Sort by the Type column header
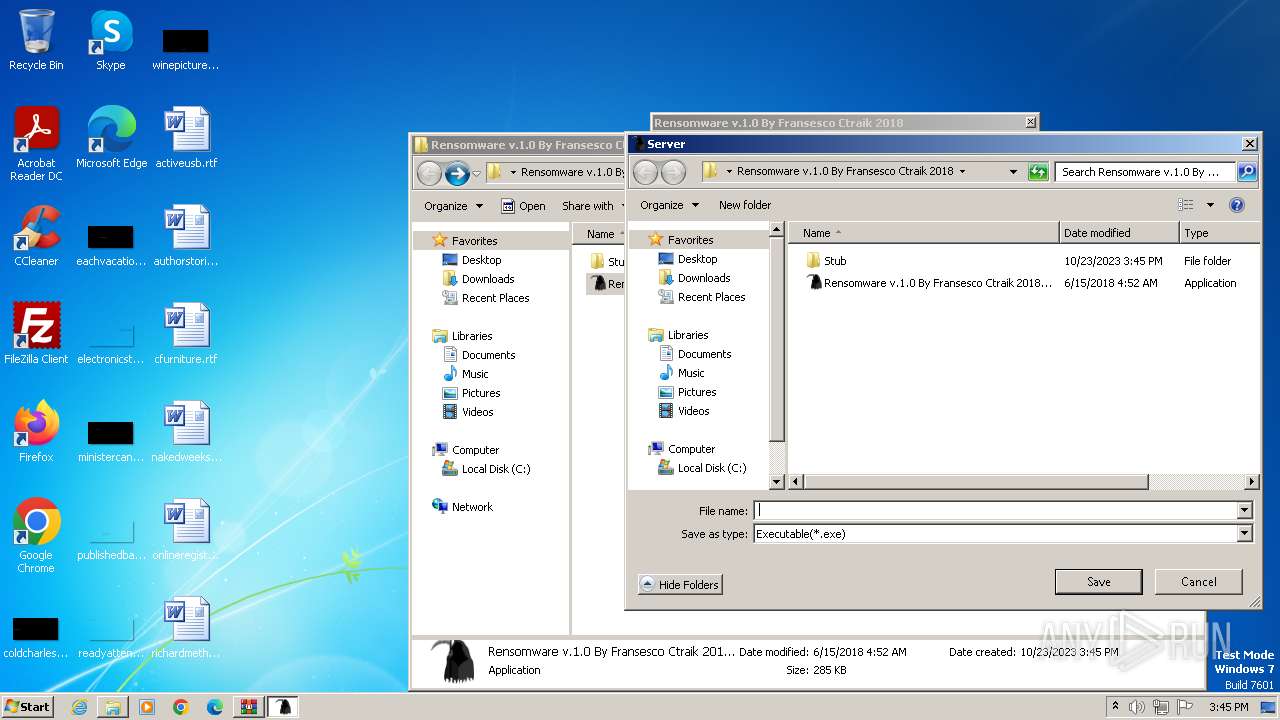Image resolution: width=1280 pixels, height=720 pixels. [1219, 233]
